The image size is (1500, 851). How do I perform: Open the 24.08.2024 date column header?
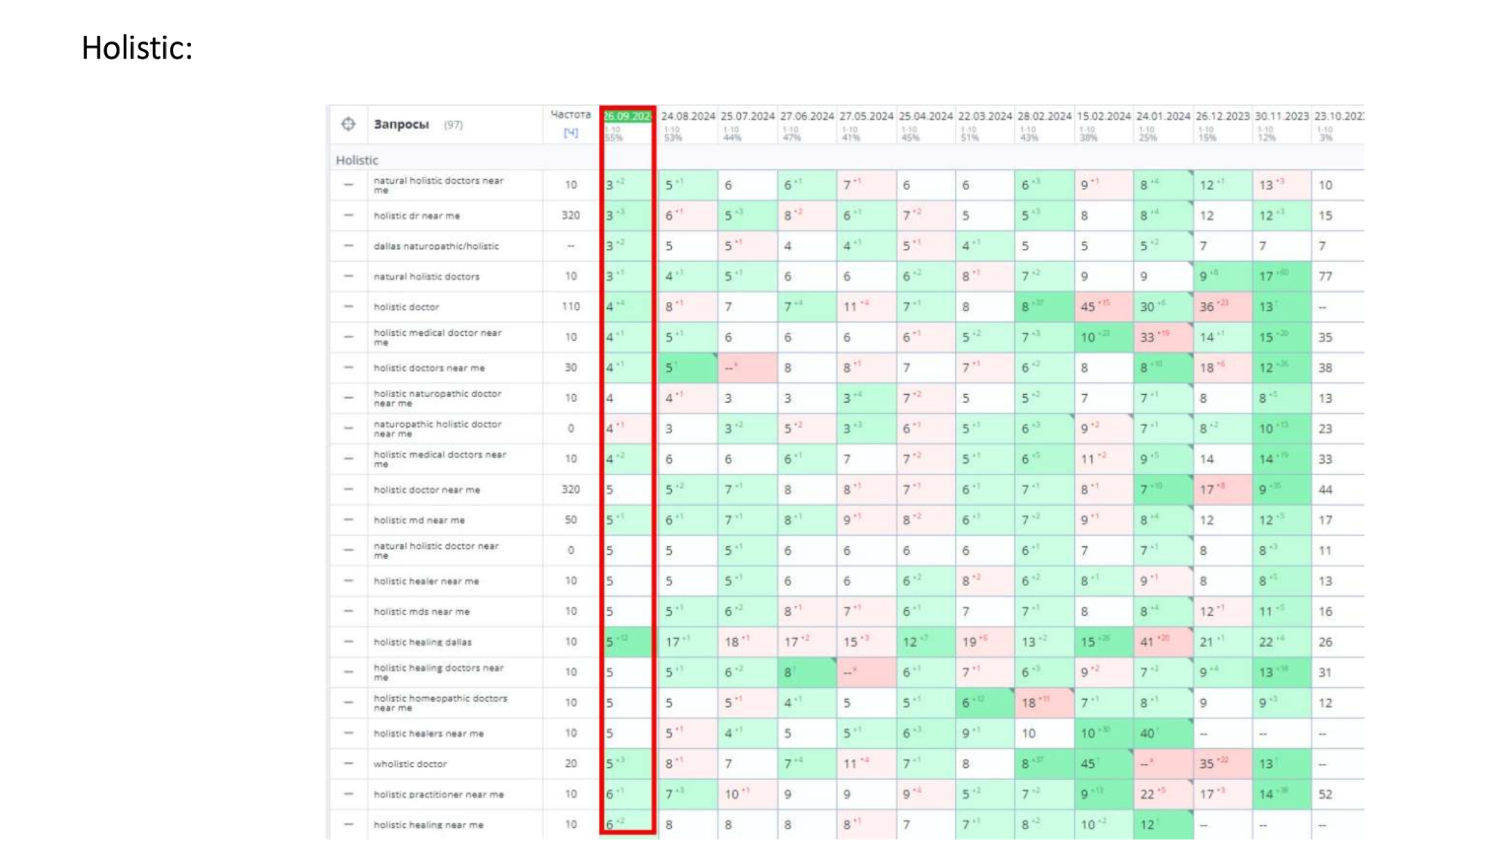(688, 116)
